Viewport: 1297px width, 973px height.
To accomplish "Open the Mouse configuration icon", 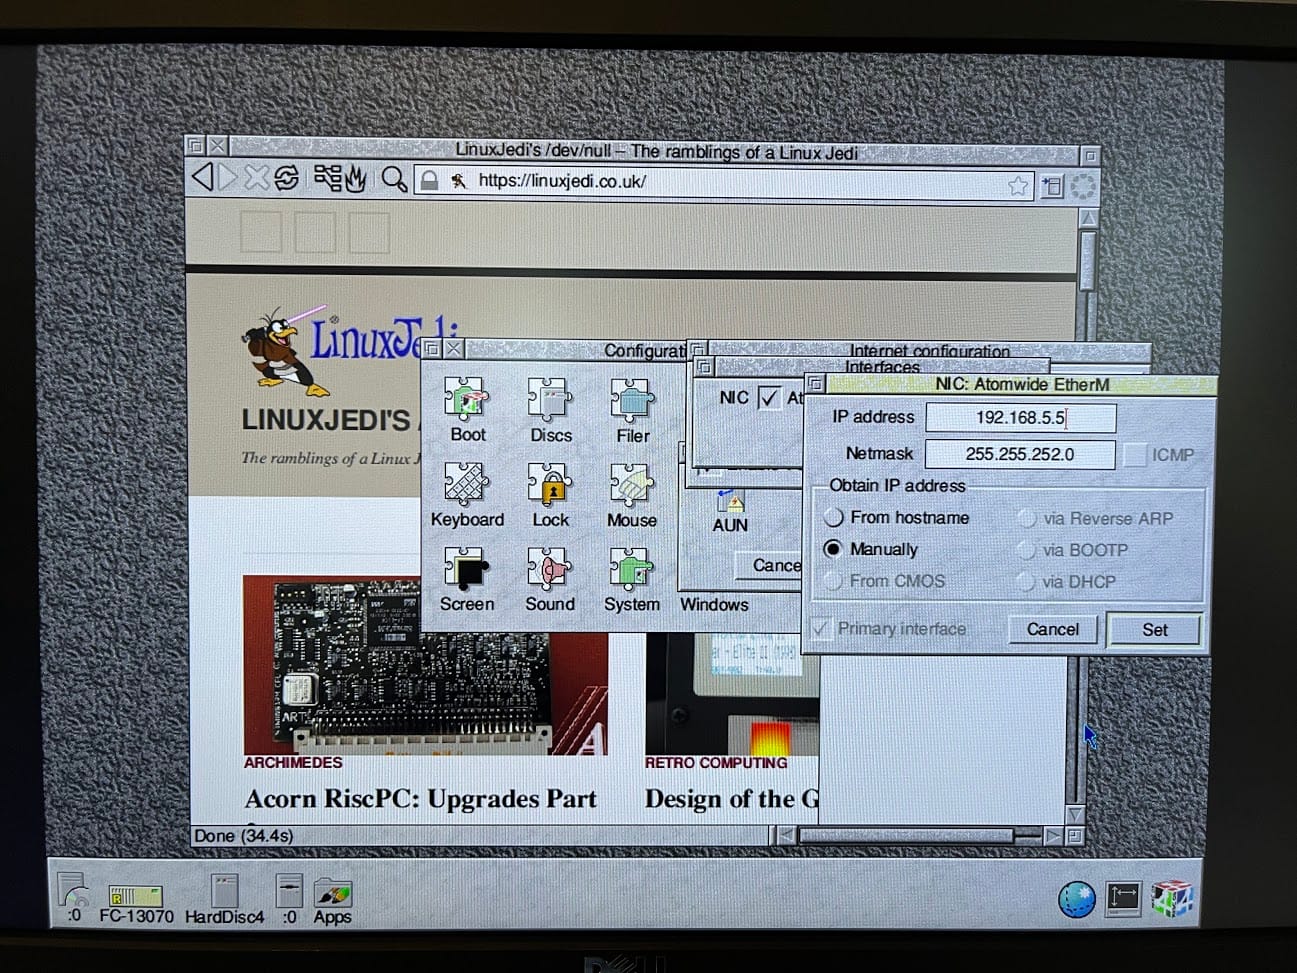I will click(x=632, y=486).
